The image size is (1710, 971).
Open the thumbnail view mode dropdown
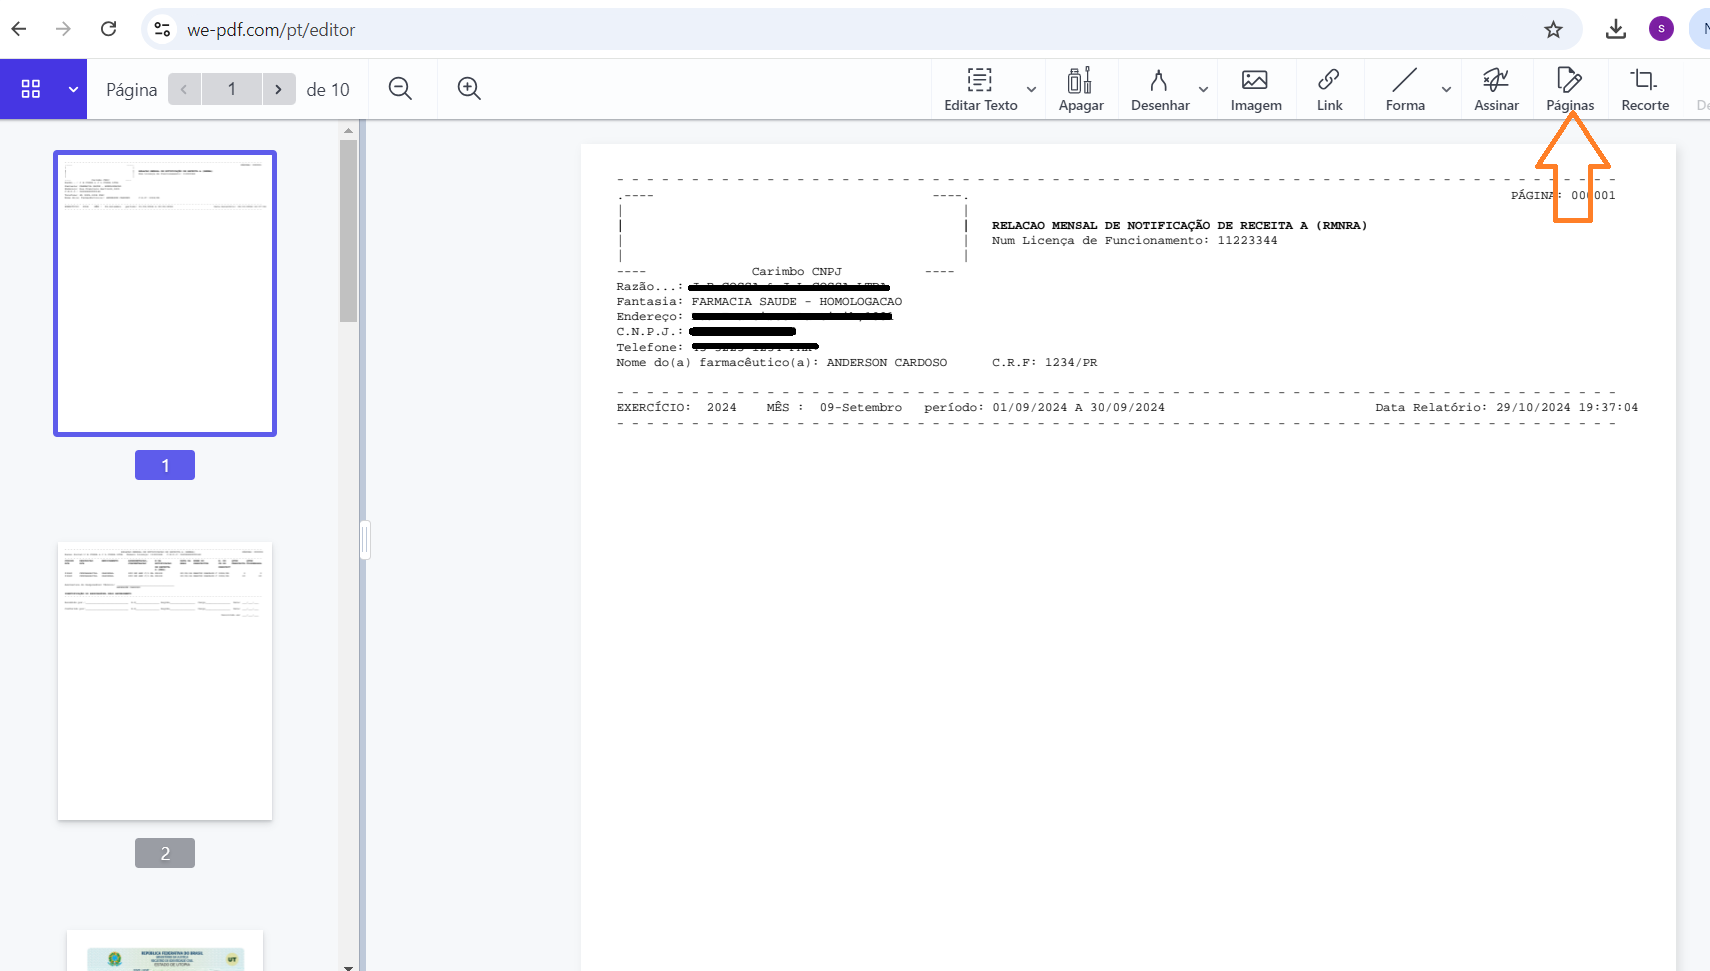pyautogui.click(x=73, y=89)
